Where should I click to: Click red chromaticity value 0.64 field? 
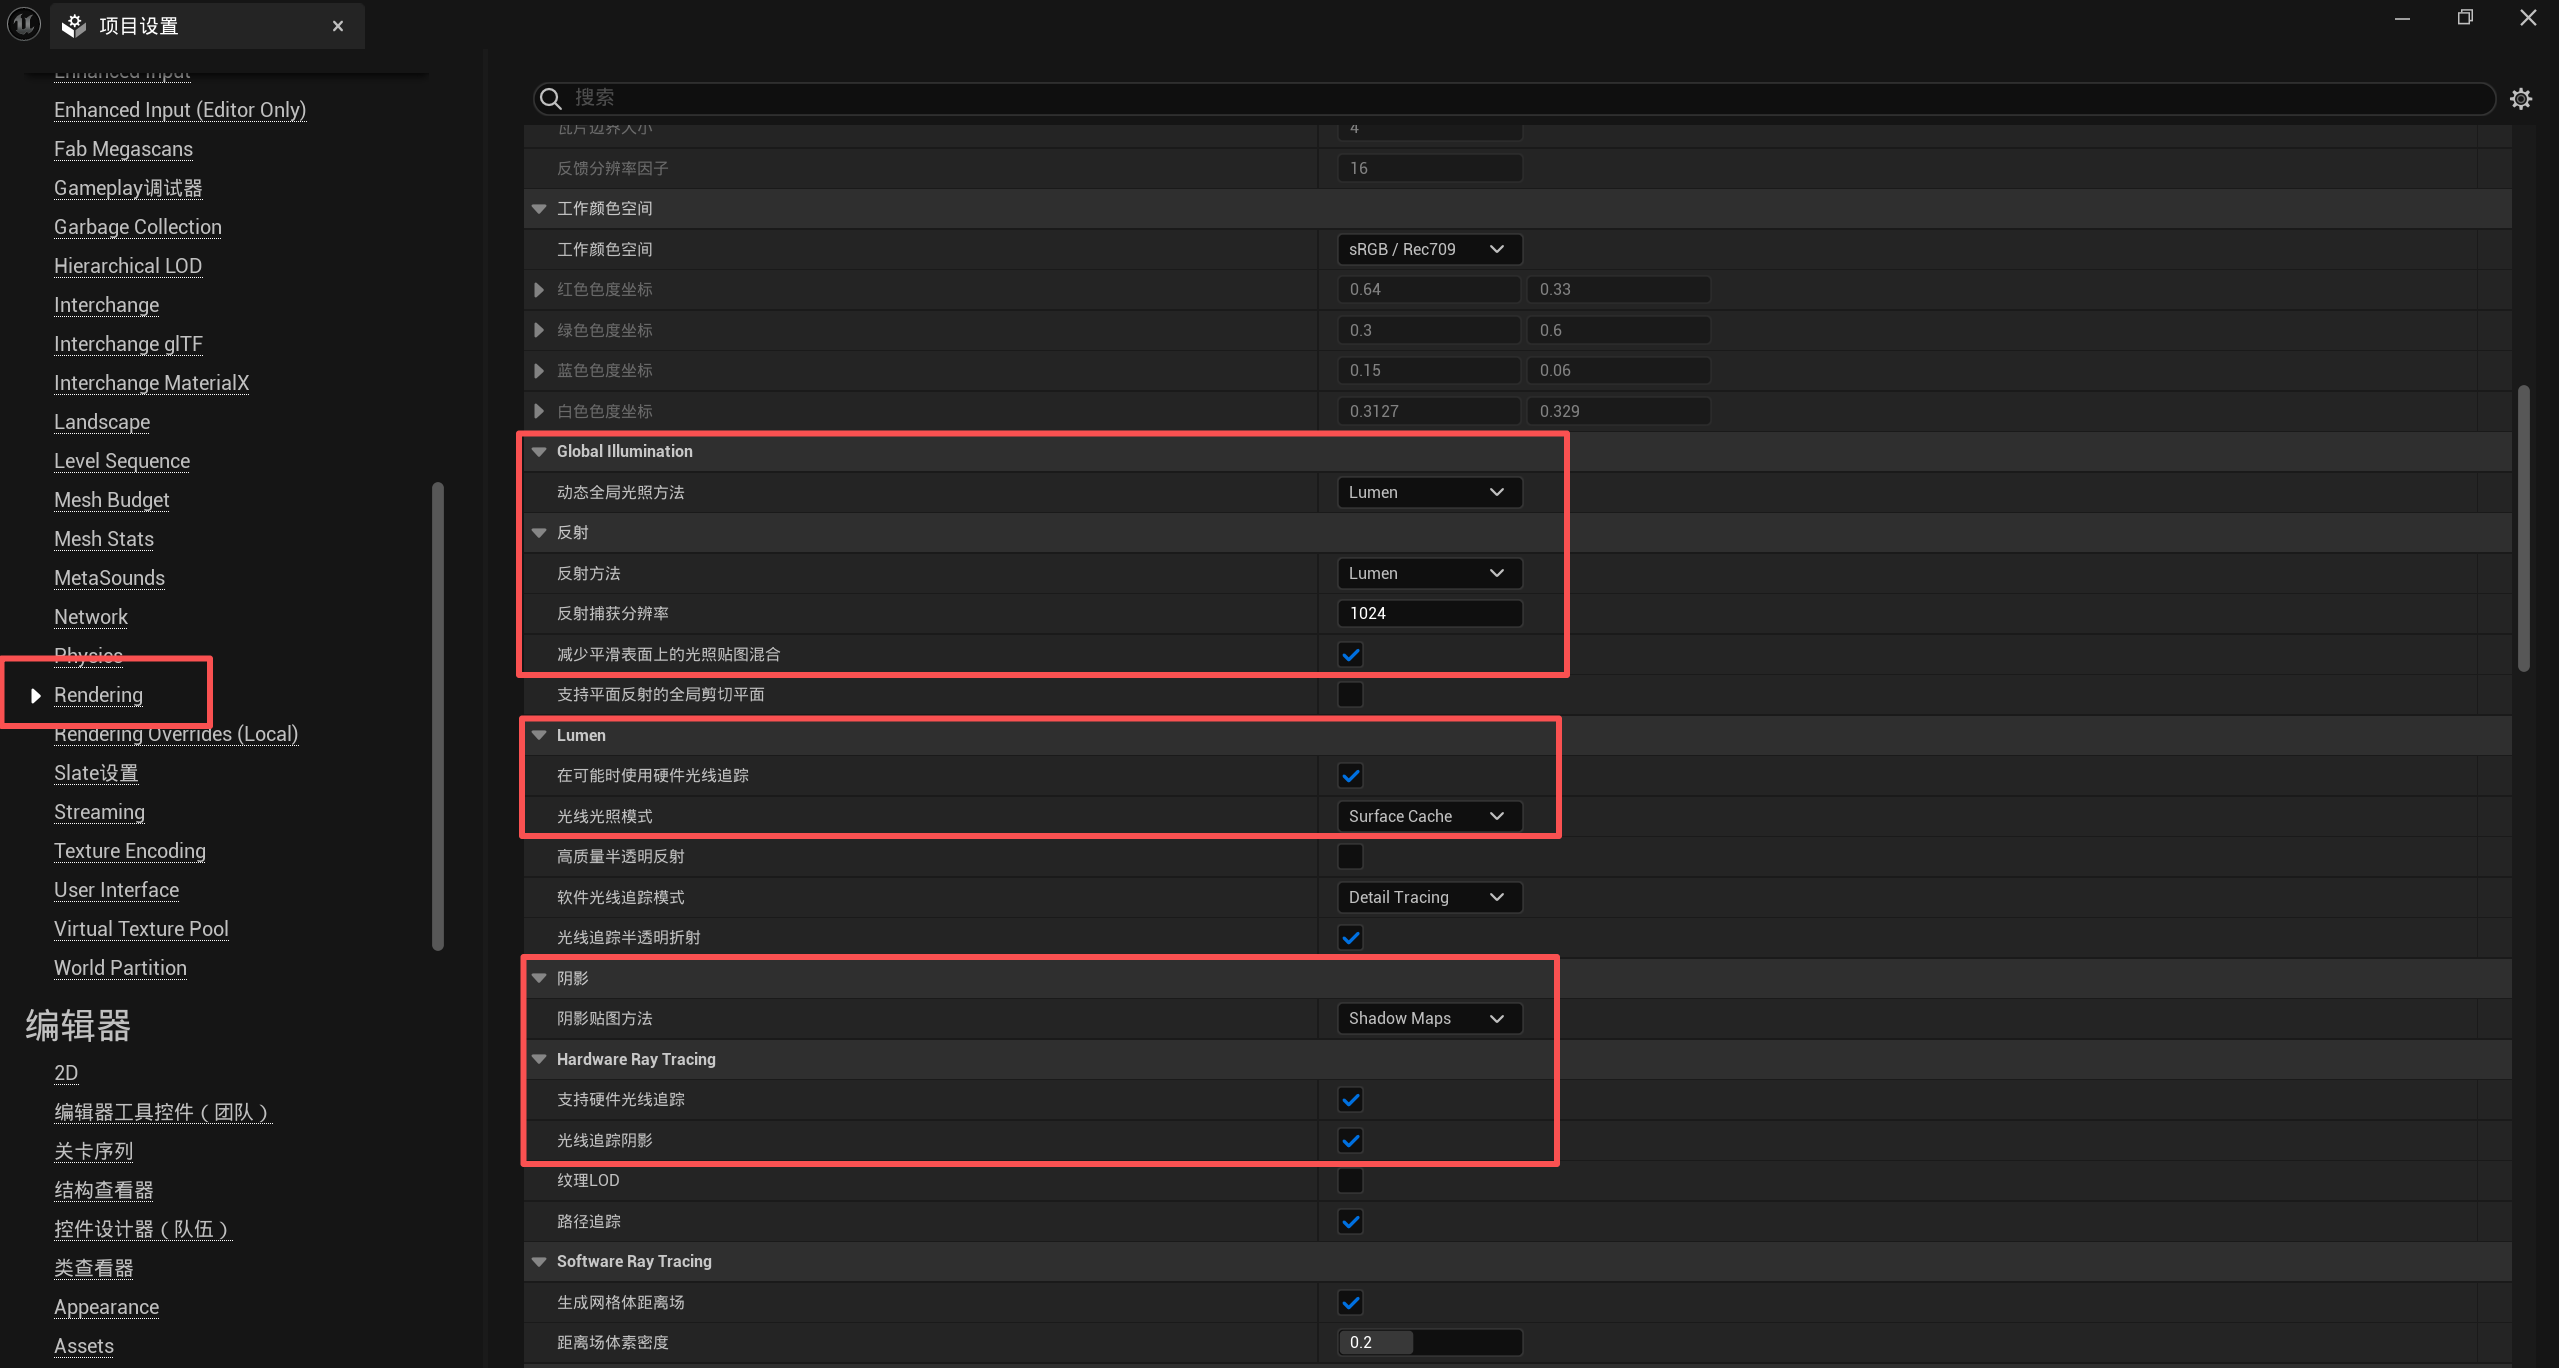coord(1429,289)
